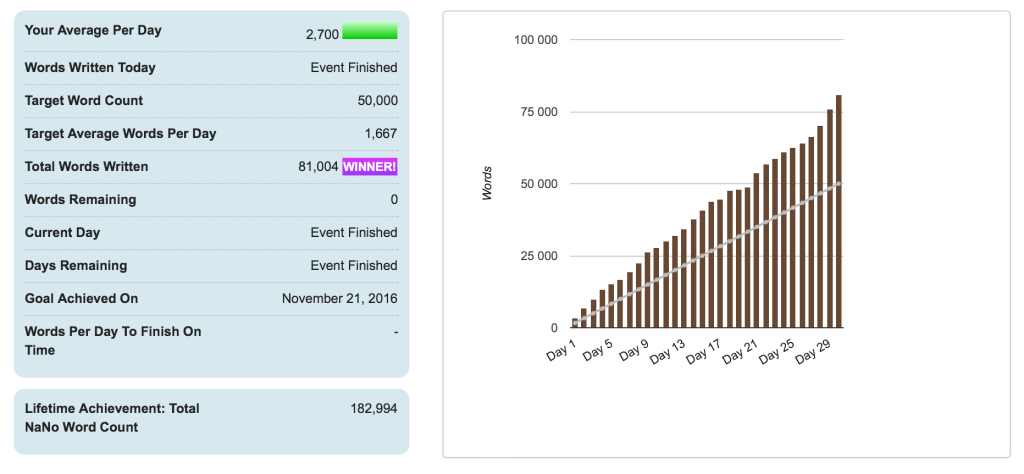
Task: Click the 'Day 29' x-axis label
Action: pyautogui.click(x=814, y=352)
